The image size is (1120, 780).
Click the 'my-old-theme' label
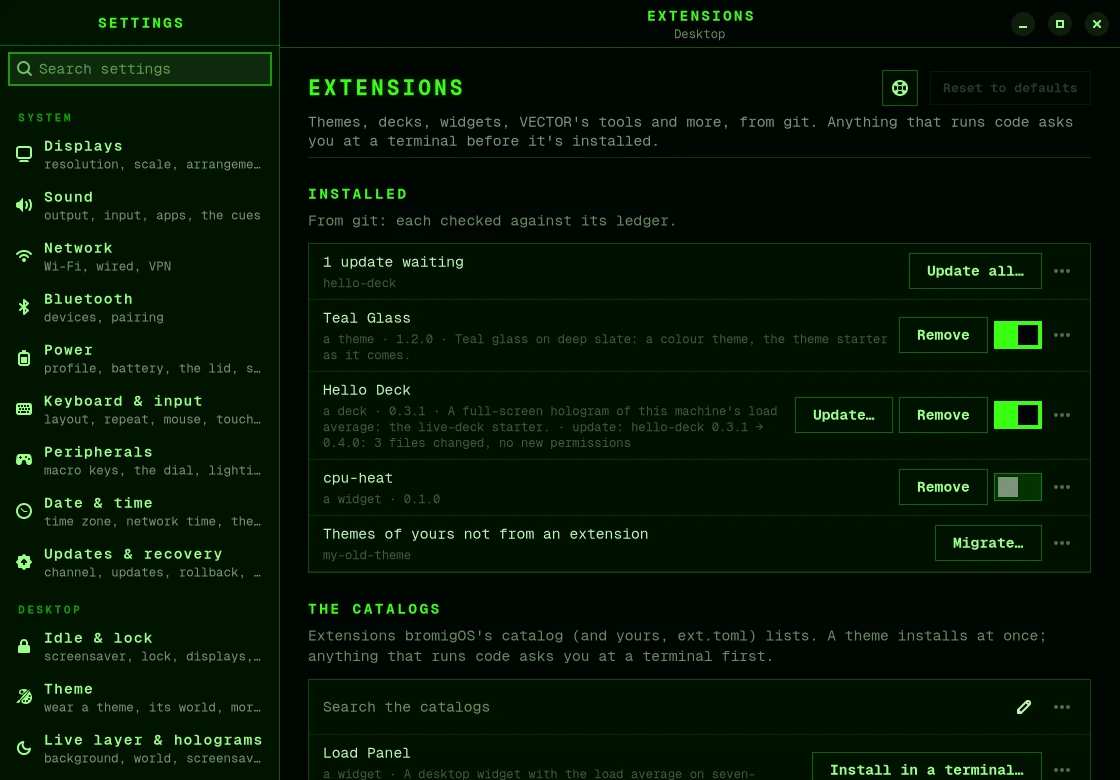click(x=366, y=555)
